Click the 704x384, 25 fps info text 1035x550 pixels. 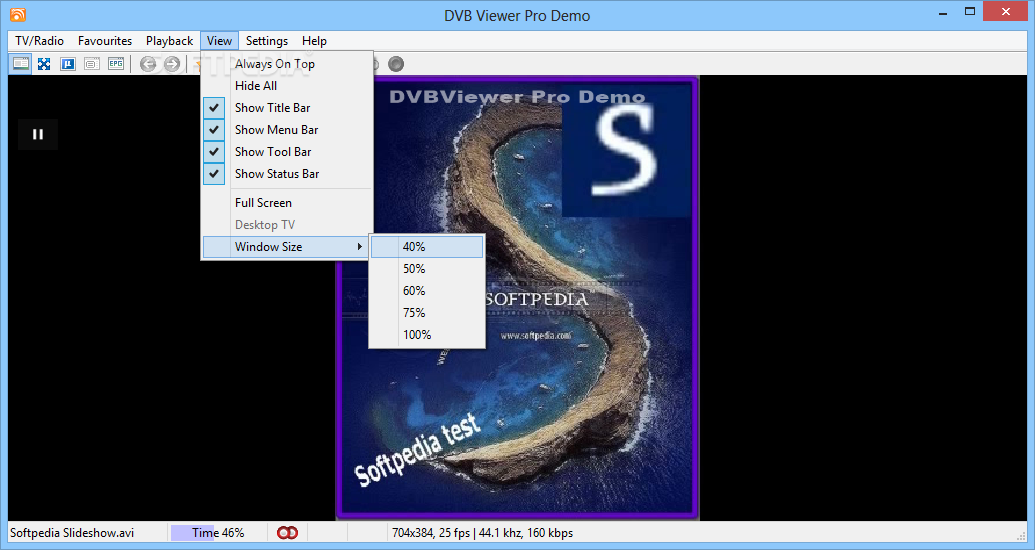click(x=482, y=532)
